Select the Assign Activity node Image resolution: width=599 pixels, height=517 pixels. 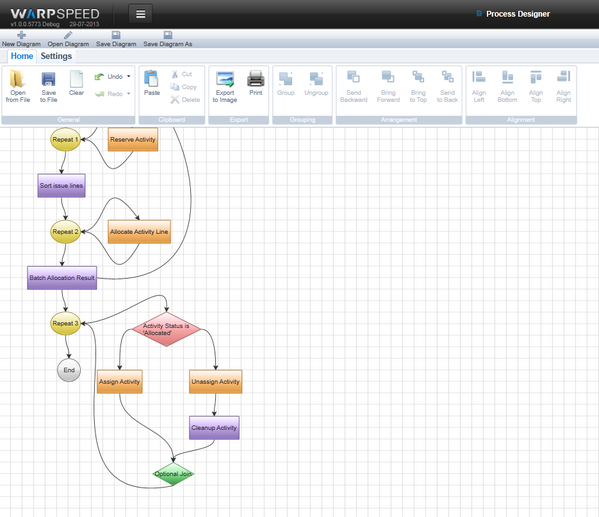(120, 382)
